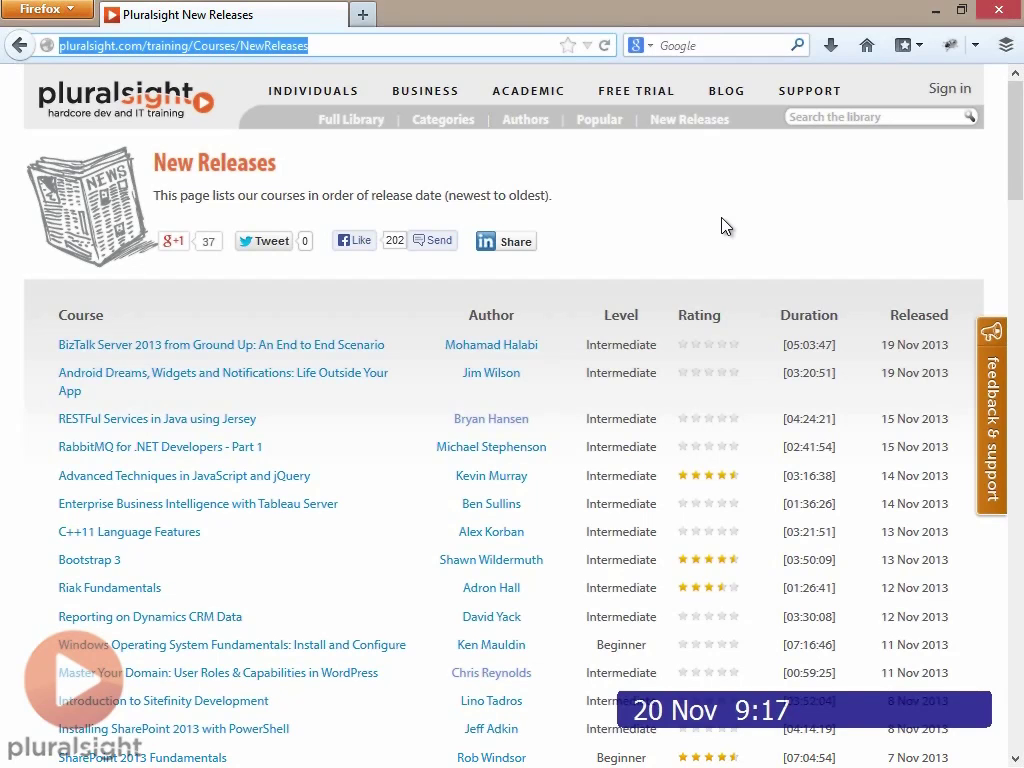Expand the URL history dropdown arrow
1024x768 pixels.
click(x=587, y=45)
